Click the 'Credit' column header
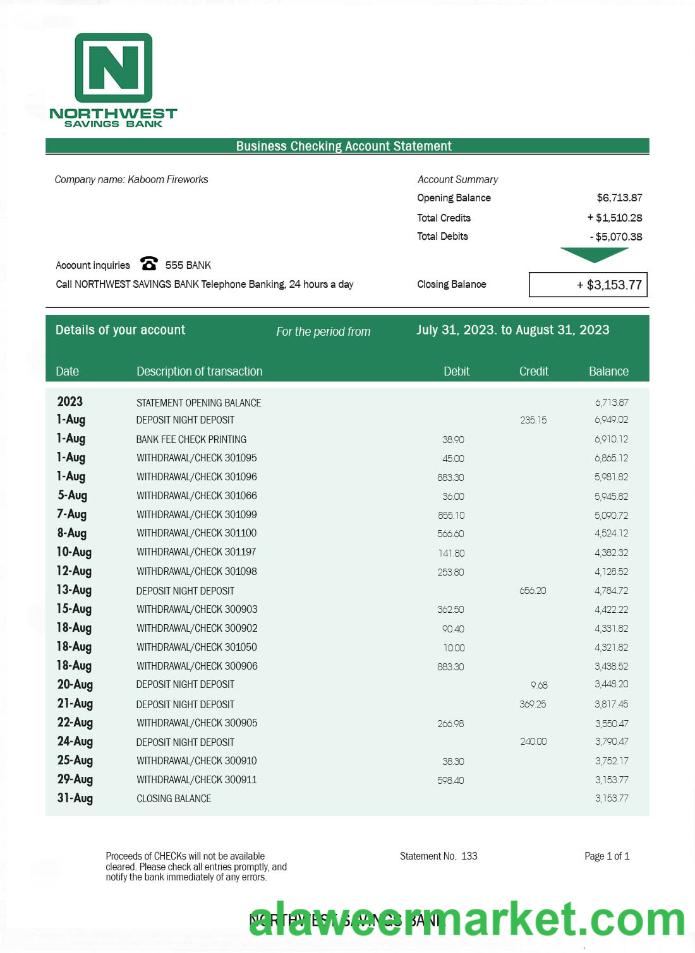This screenshot has width=695, height=953. tap(533, 371)
